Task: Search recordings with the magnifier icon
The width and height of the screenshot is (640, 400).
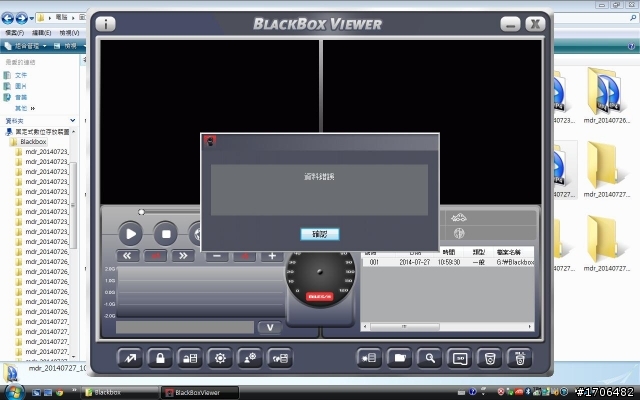Action: tap(429, 358)
